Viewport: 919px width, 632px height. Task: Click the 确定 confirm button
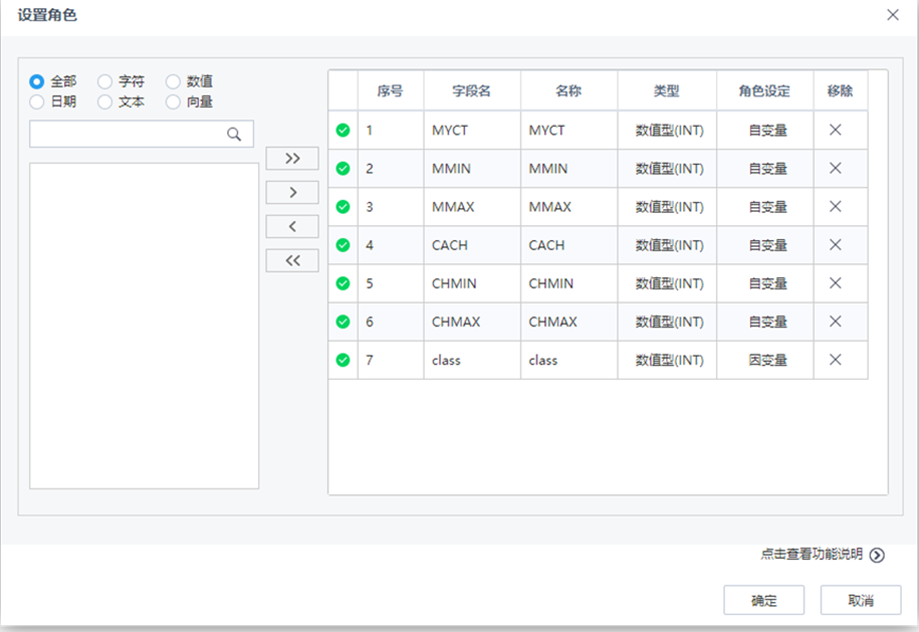763,600
